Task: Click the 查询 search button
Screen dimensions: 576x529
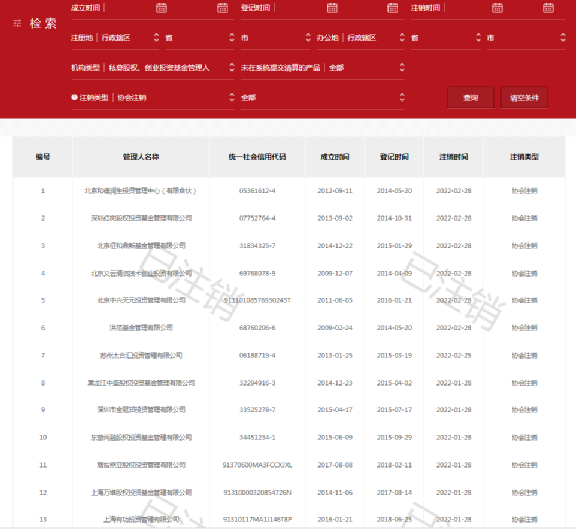Action: [470, 97]
